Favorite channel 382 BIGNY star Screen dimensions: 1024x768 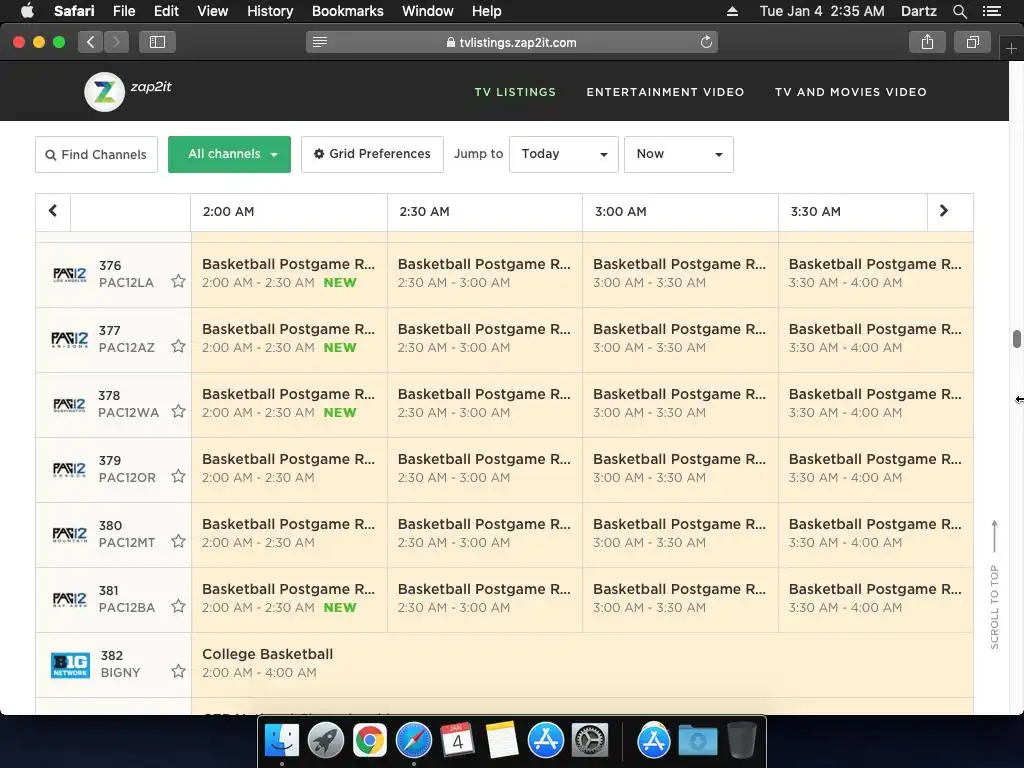click(x=178, y=671)
